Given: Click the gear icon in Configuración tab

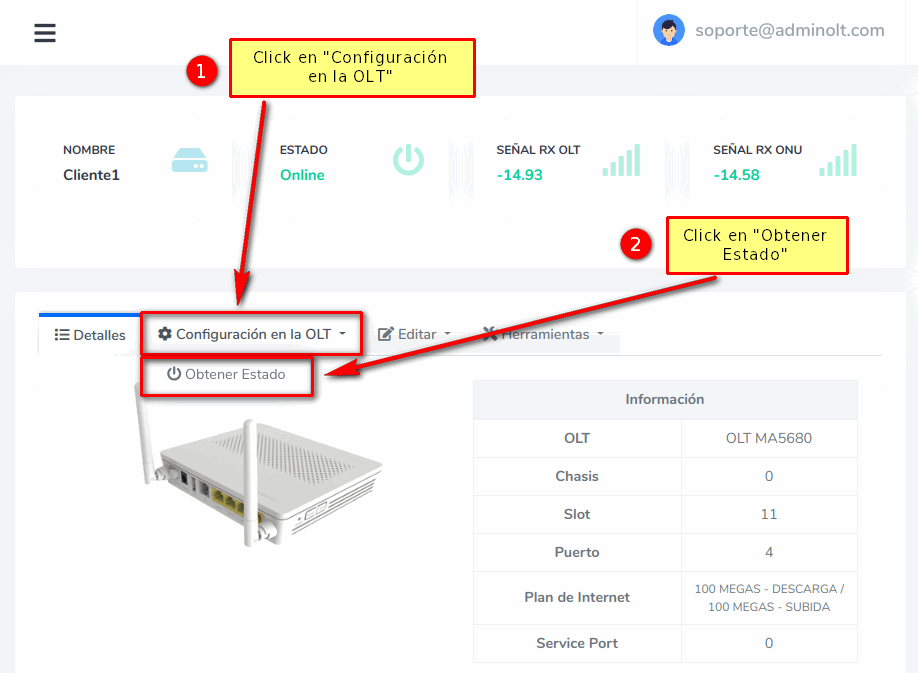Looking at the screenshot, I should 165,334.
